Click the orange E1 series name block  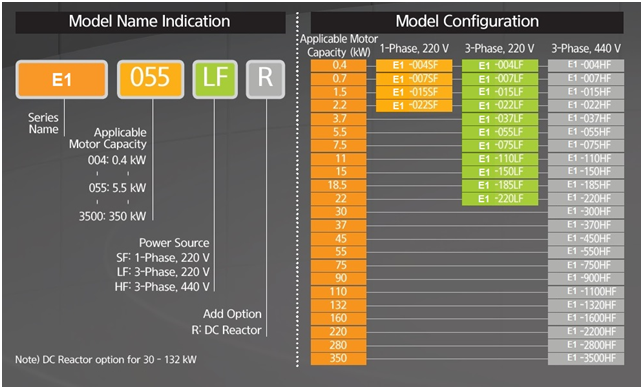point(62,80)
